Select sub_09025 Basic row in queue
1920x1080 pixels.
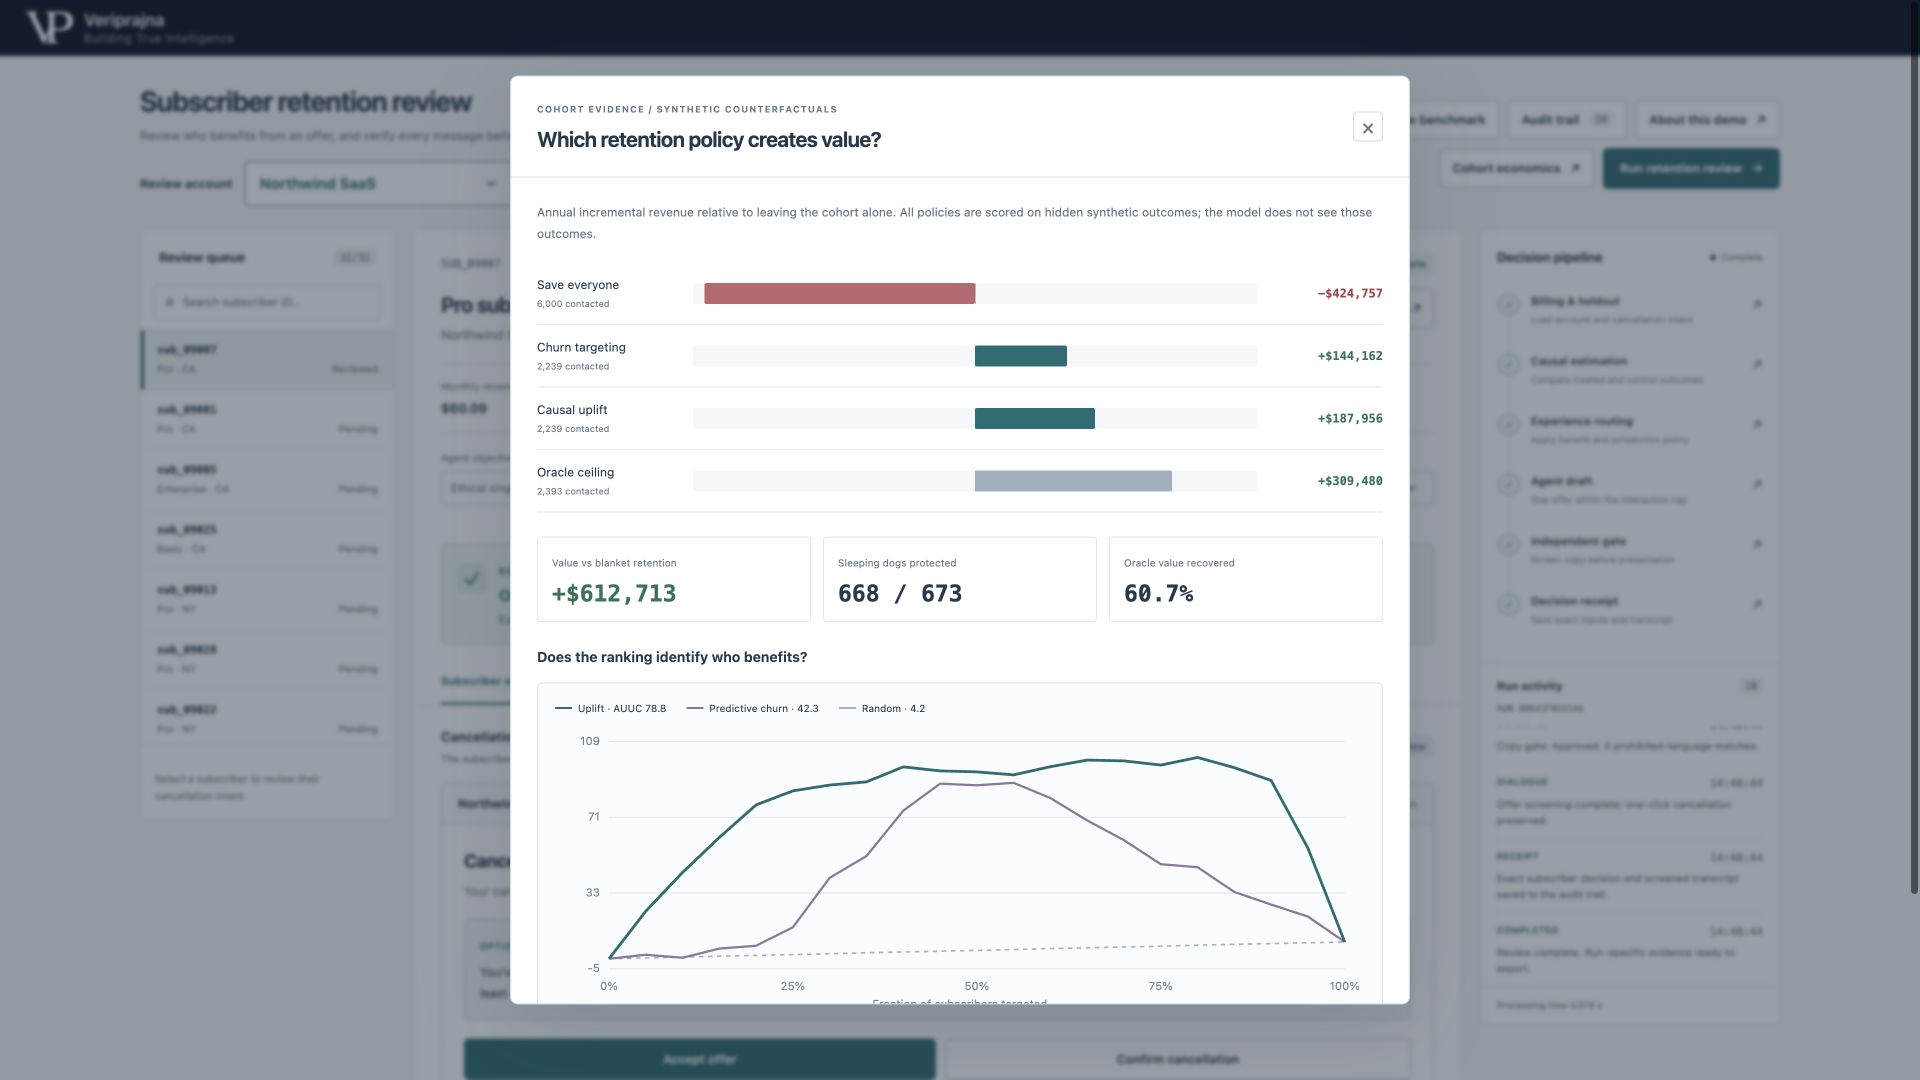[x=267, y=540]
